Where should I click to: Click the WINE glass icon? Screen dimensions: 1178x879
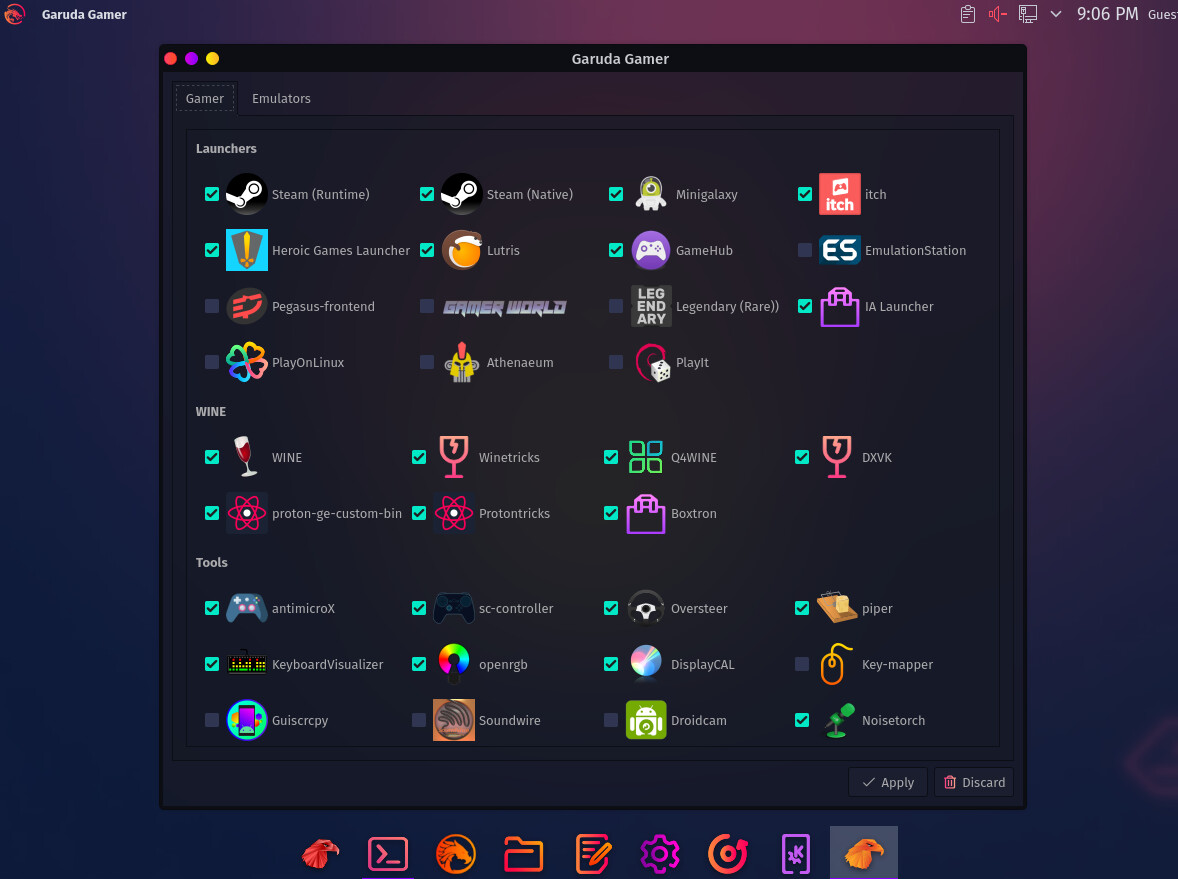click(x=245, y=457)
